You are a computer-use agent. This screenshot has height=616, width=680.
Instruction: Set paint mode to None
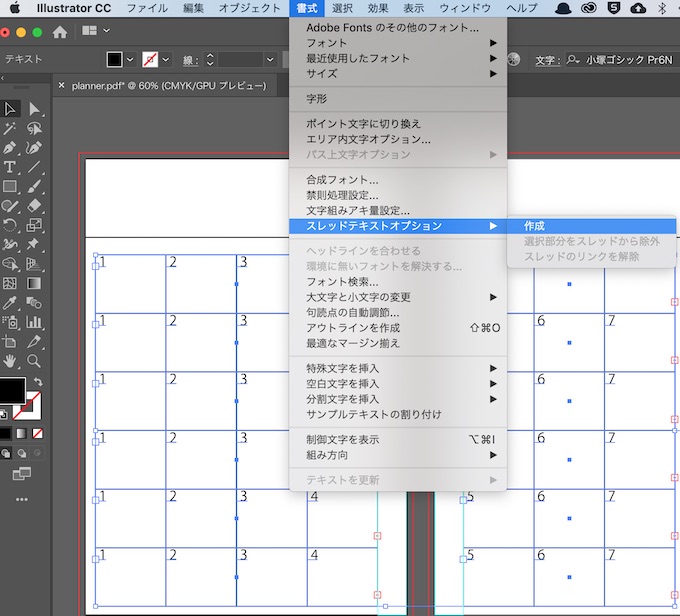click(x=38, y=433)
